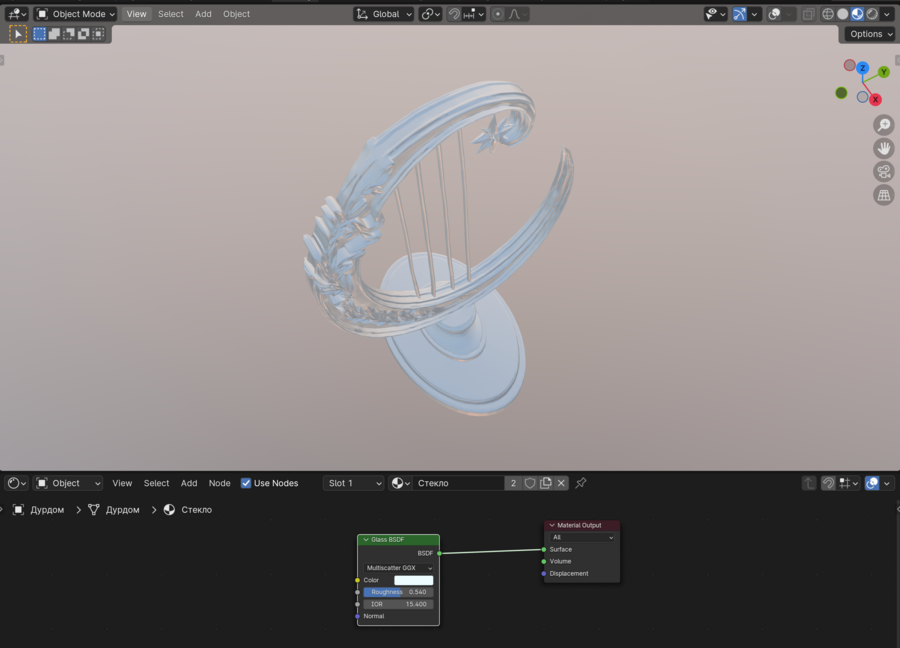This screenshot has height=648, width=900.
Task: Expand the Multiscatter GGX distribution dropdown
Action: (x=398, y=568)
